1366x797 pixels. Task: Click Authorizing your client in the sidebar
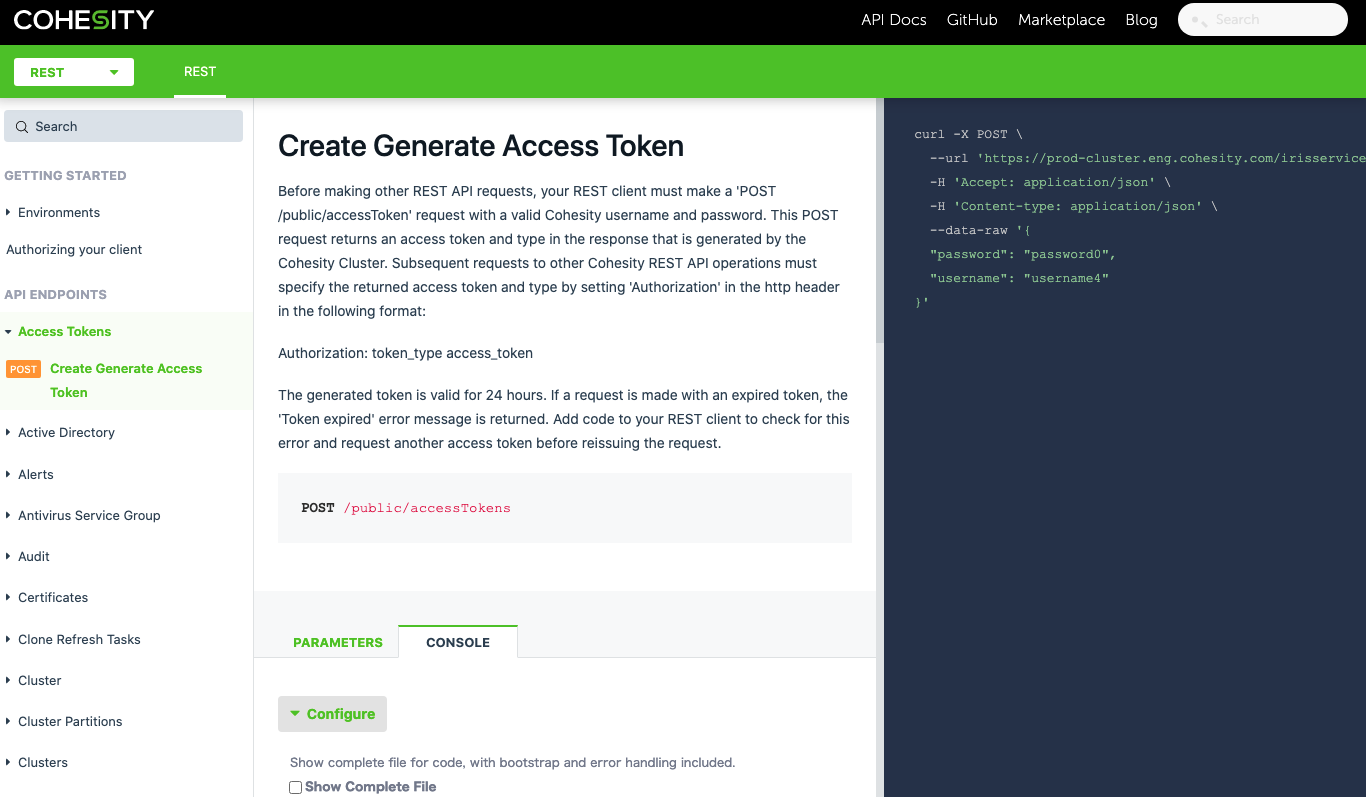(74, 249)
